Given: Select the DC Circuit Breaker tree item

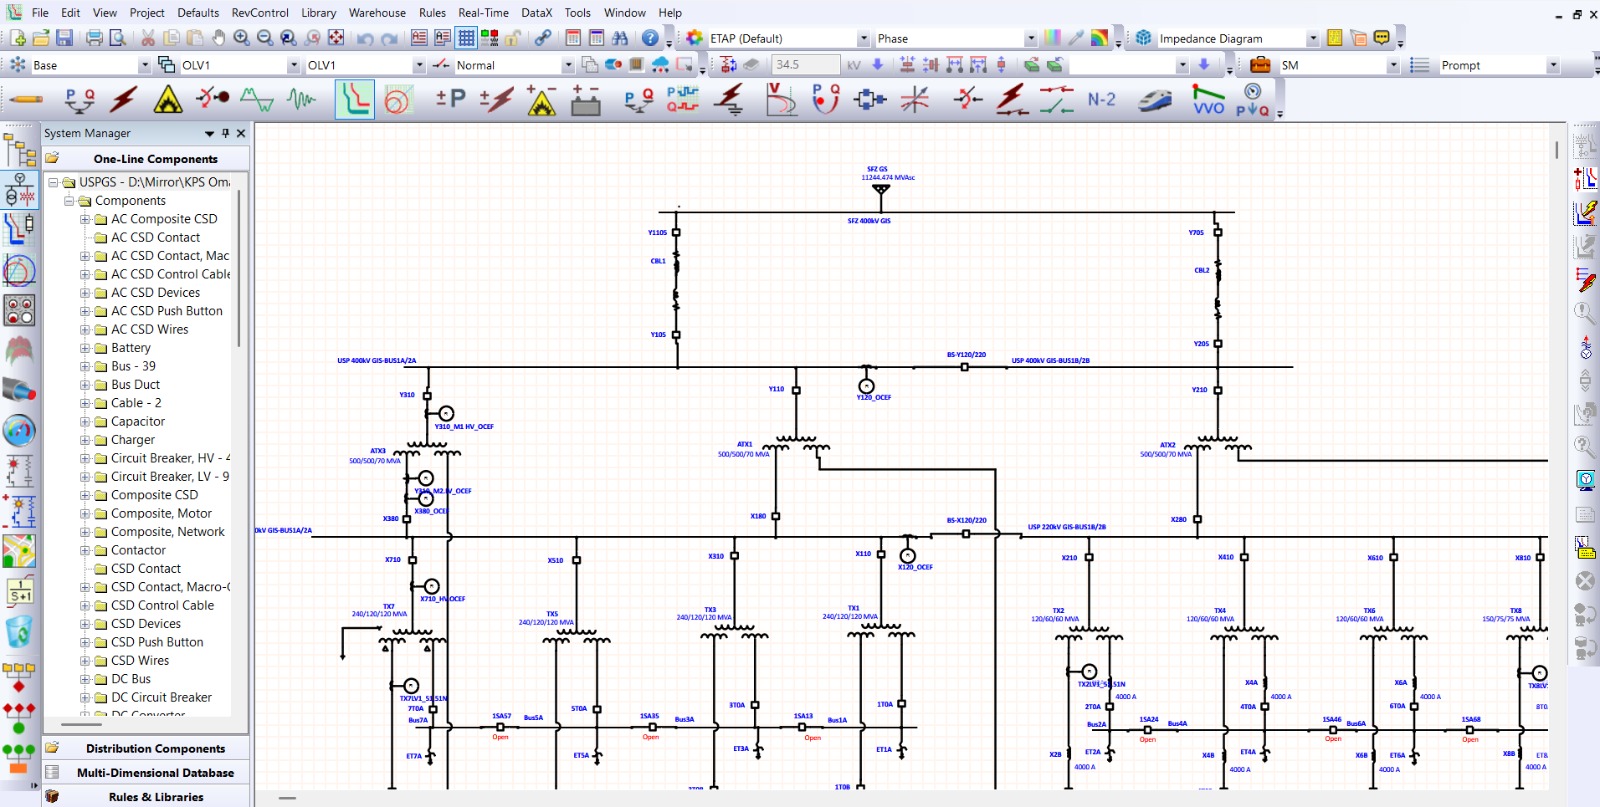Looking at the screenshot, I should (x=161, y=698).
